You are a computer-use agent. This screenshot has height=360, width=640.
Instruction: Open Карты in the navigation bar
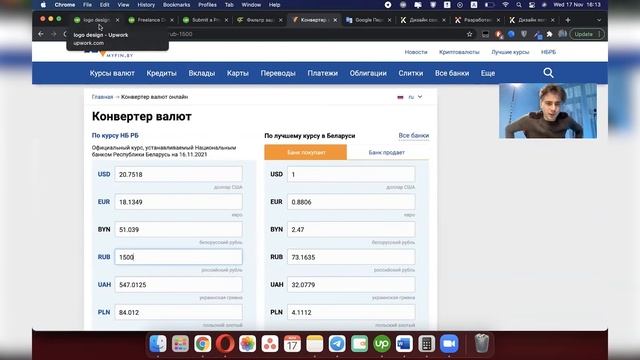click(238, 73)
